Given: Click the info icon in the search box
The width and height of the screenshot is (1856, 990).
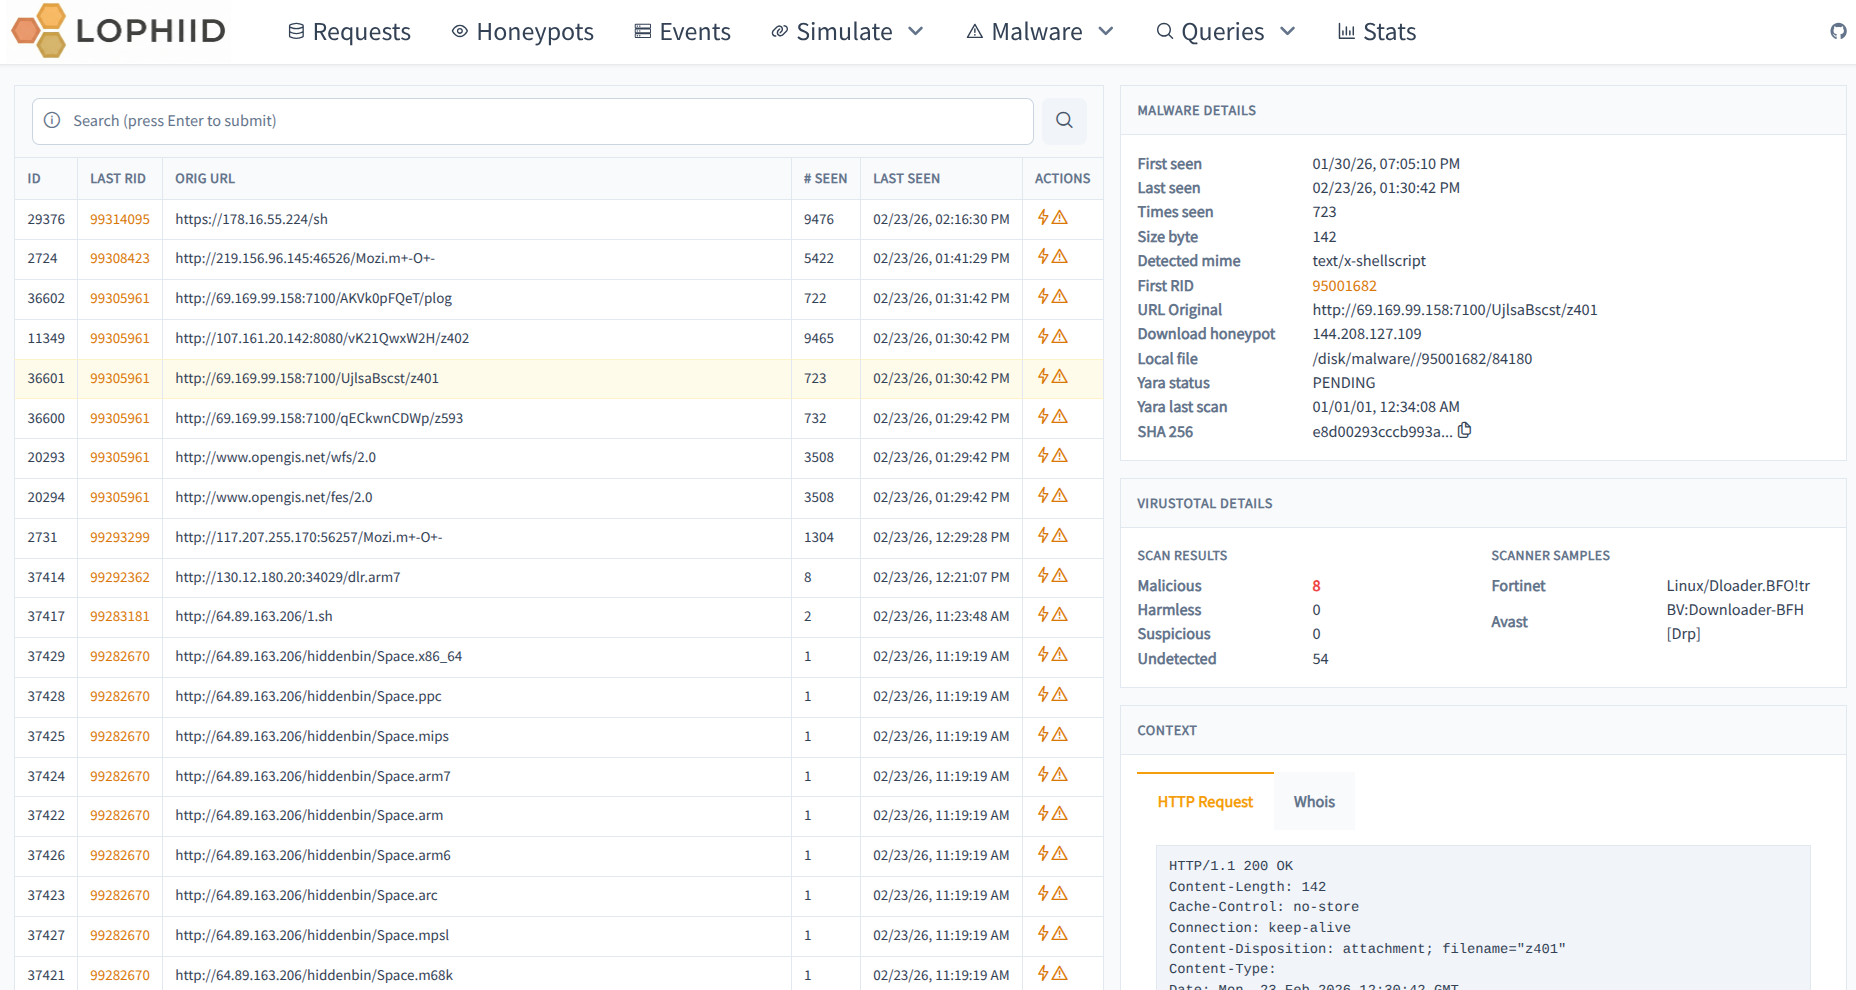Looking at the screenshot, I should [x=52, y=120].
